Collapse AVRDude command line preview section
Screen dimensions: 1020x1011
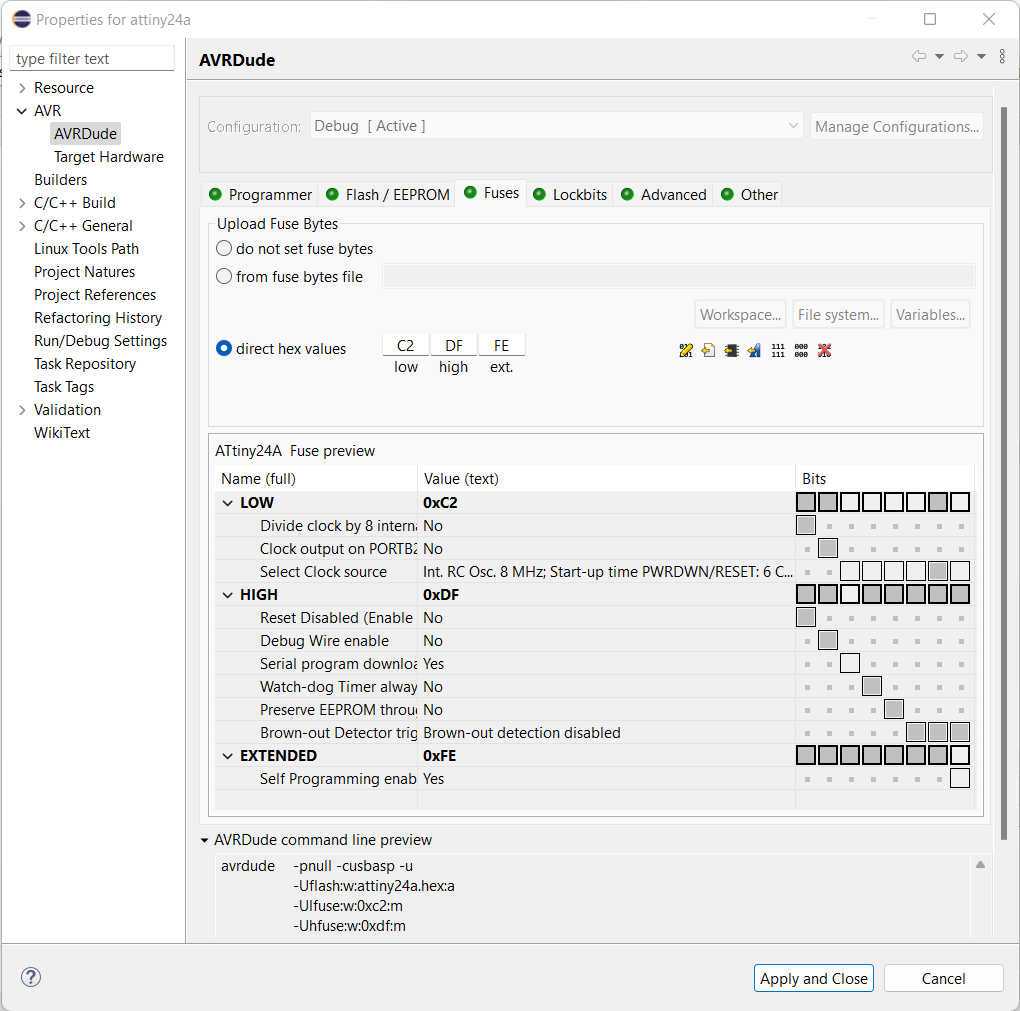[x=205, y=840]
